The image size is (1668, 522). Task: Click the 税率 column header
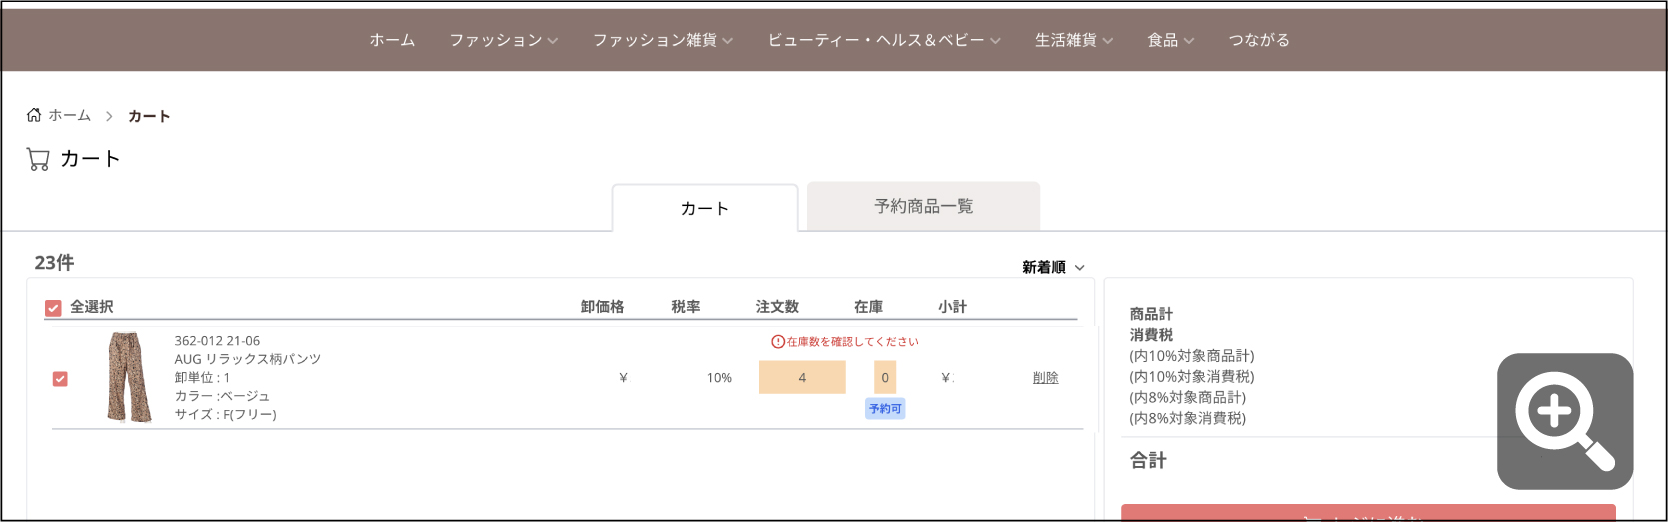[686, 307]
